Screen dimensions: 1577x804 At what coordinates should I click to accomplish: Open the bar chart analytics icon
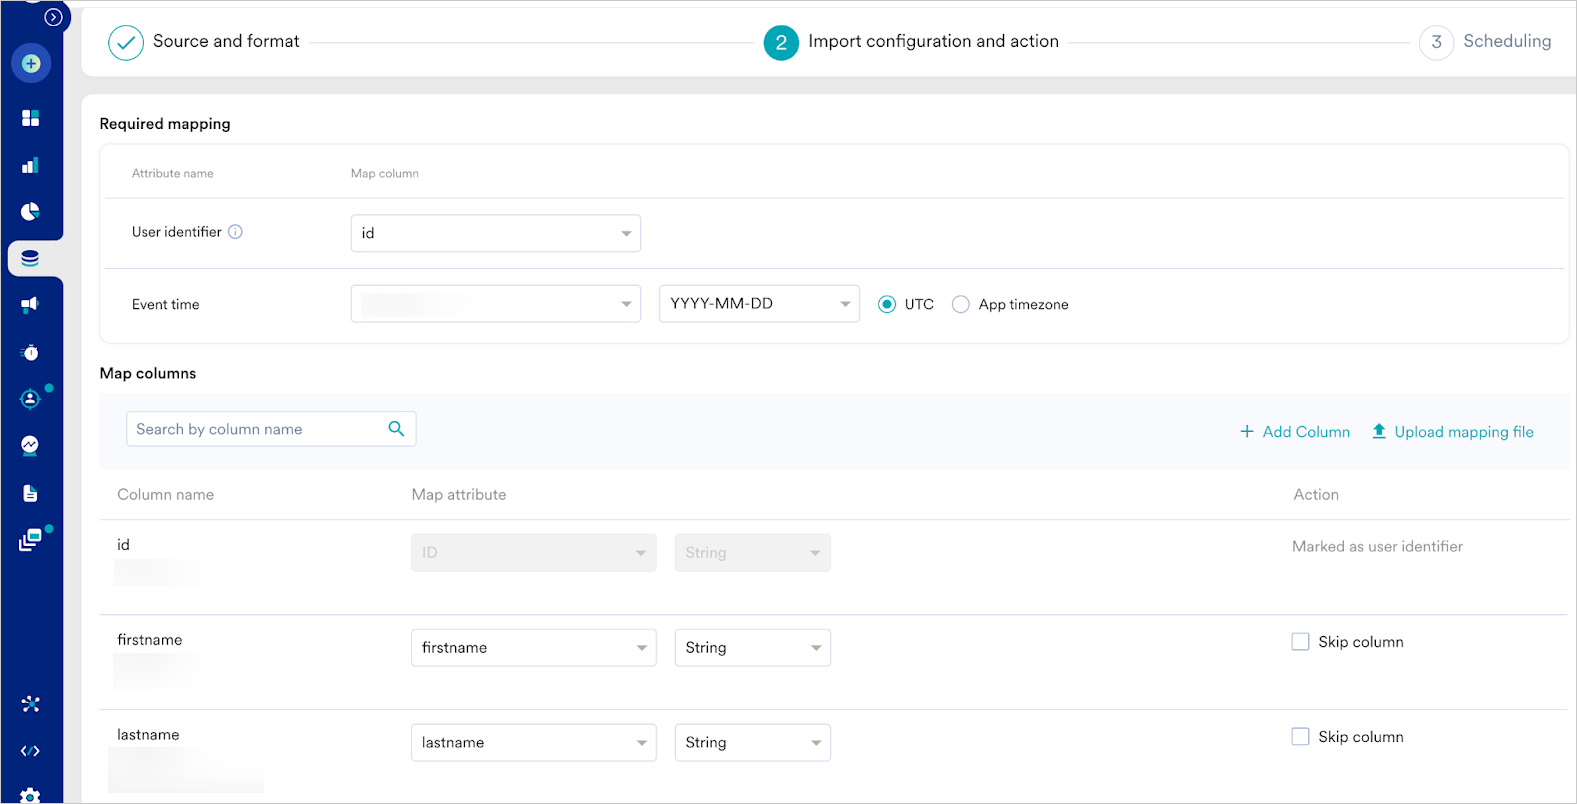click(31, 165)
